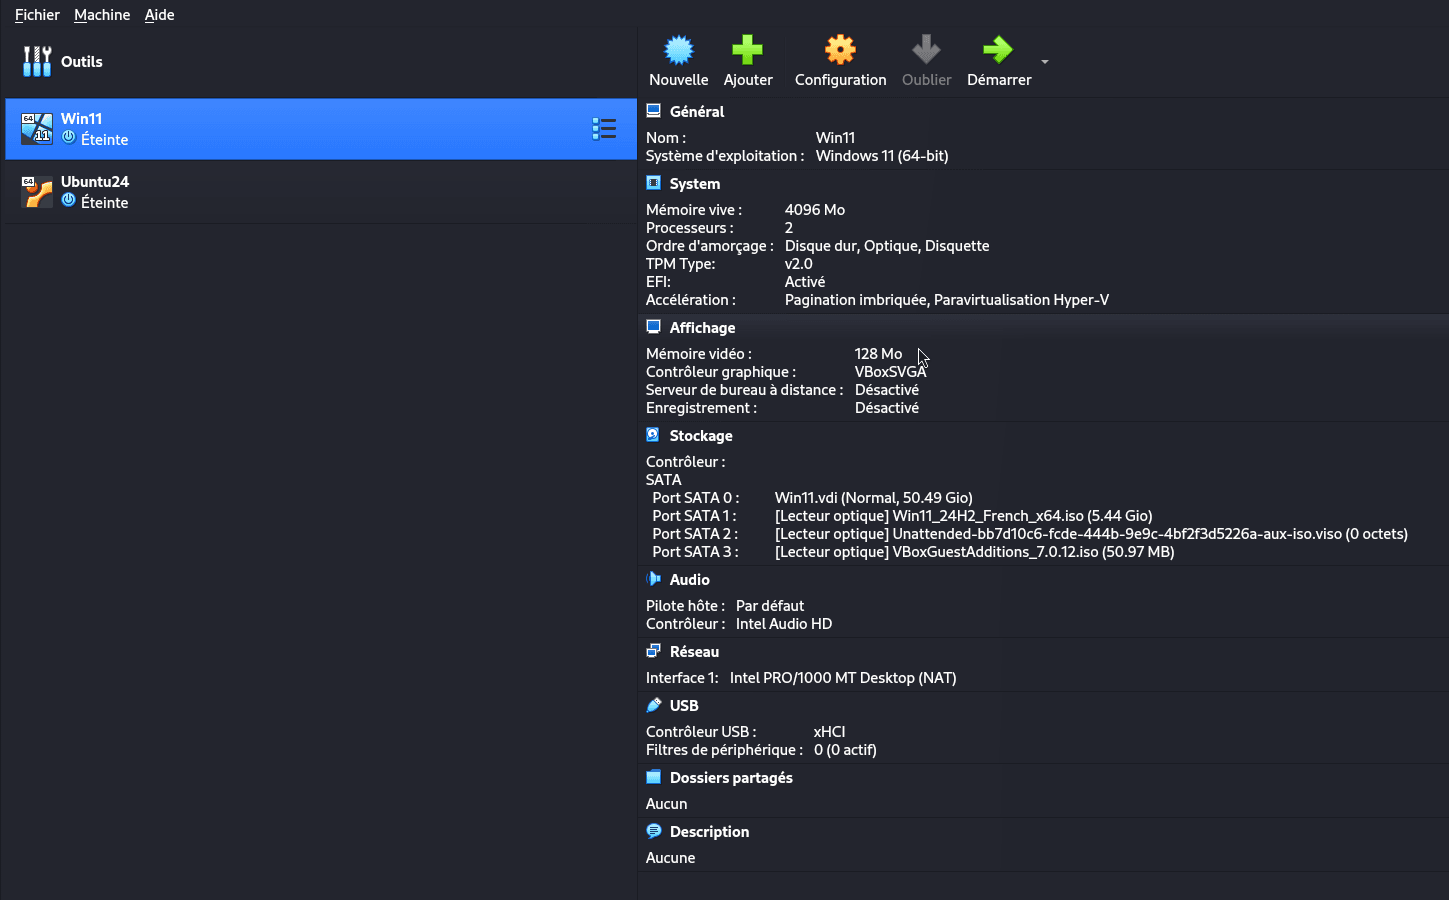Click the 4096 Mo memory value

(815, 210)
